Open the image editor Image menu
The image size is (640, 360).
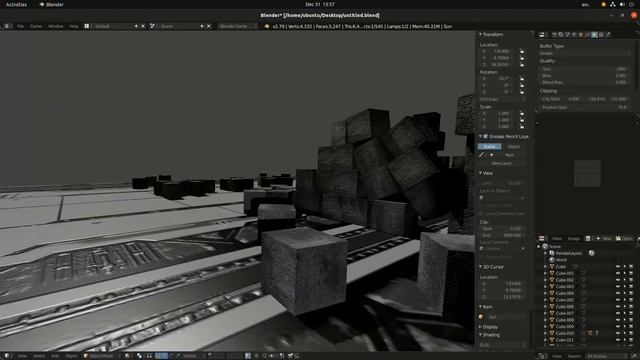coord(573,238)
